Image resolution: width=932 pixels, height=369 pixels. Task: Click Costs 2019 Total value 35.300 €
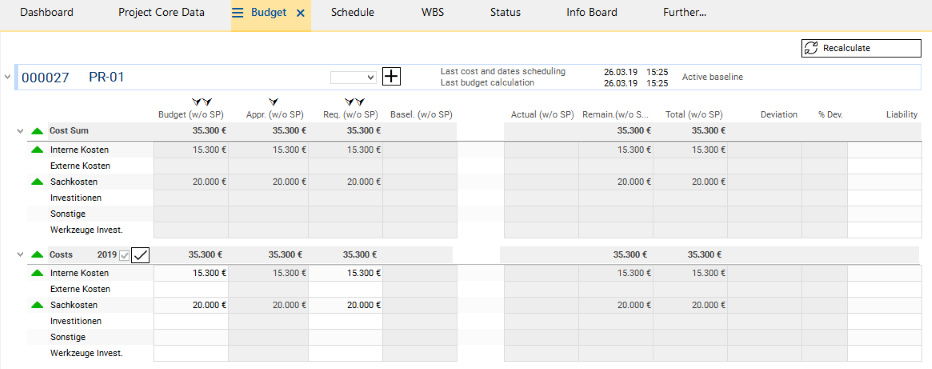(x=704, y=254)
